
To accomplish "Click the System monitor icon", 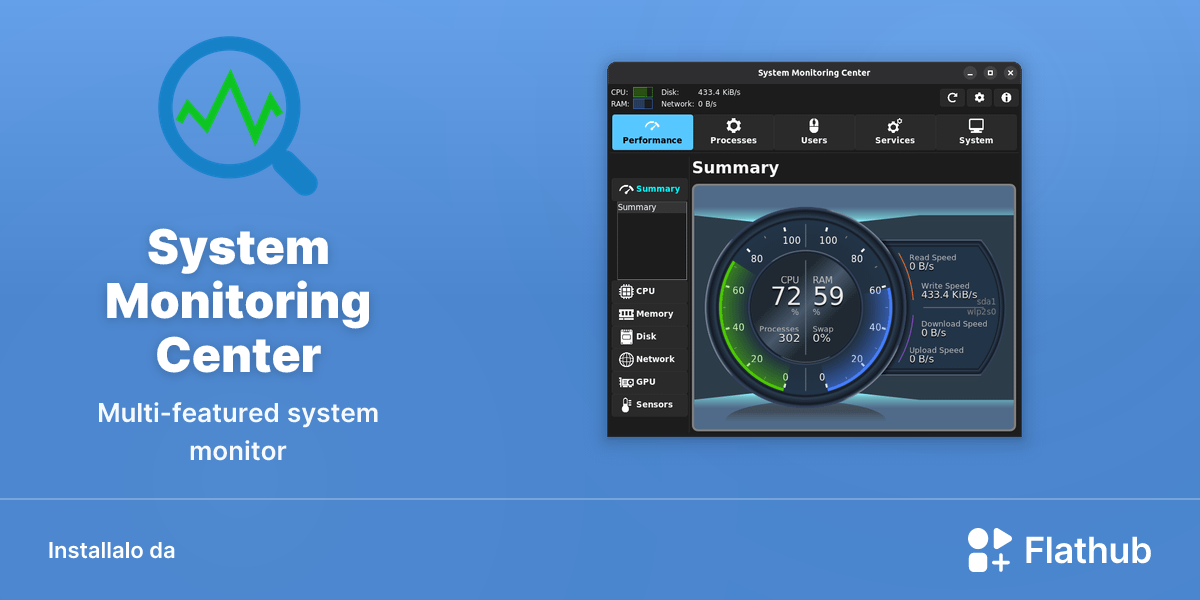I will click(x=976, y=126).
